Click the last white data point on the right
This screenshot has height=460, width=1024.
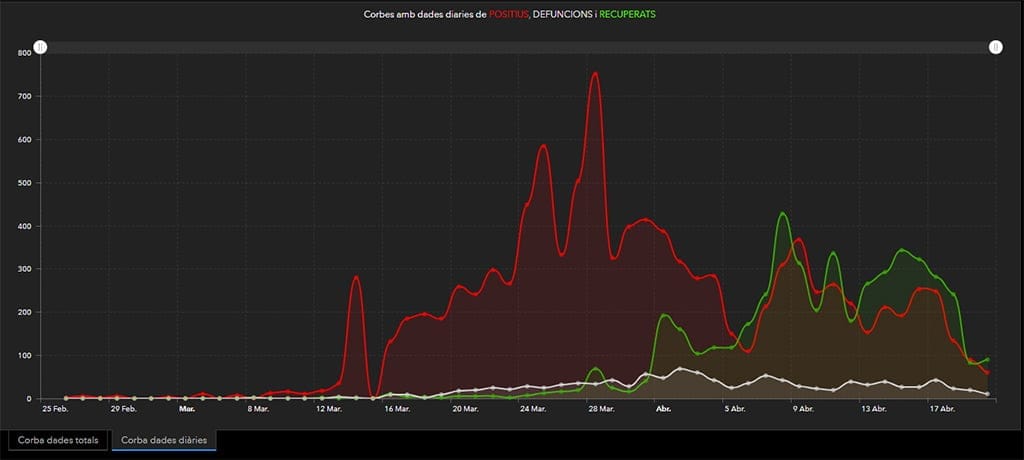988,394
